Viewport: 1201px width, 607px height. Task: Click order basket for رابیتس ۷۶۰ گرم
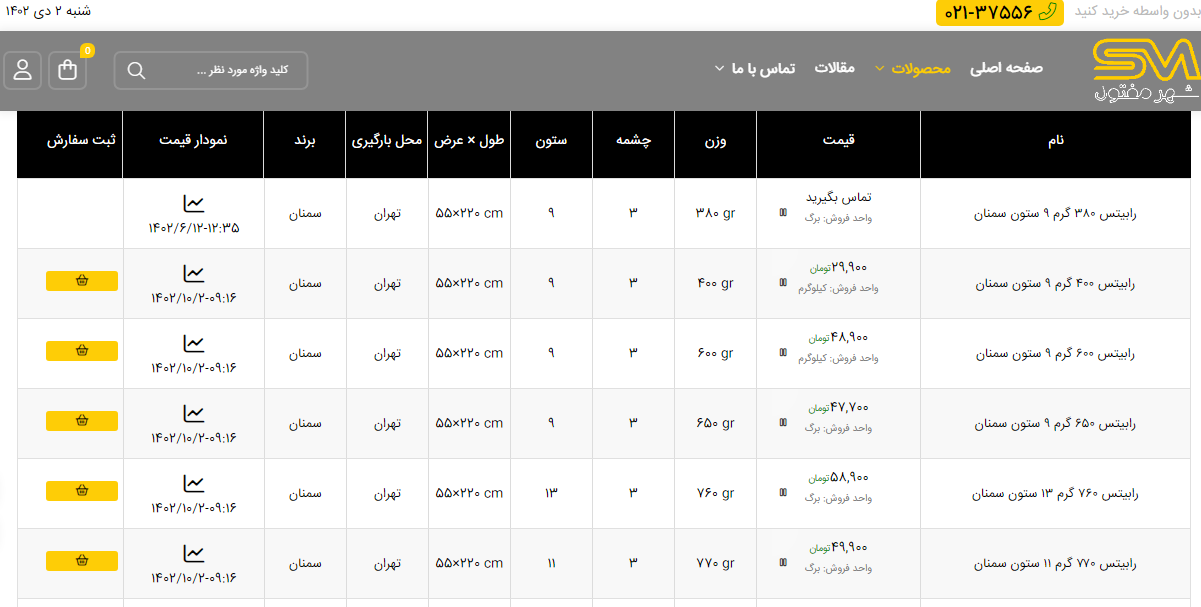tap(82, 491)
